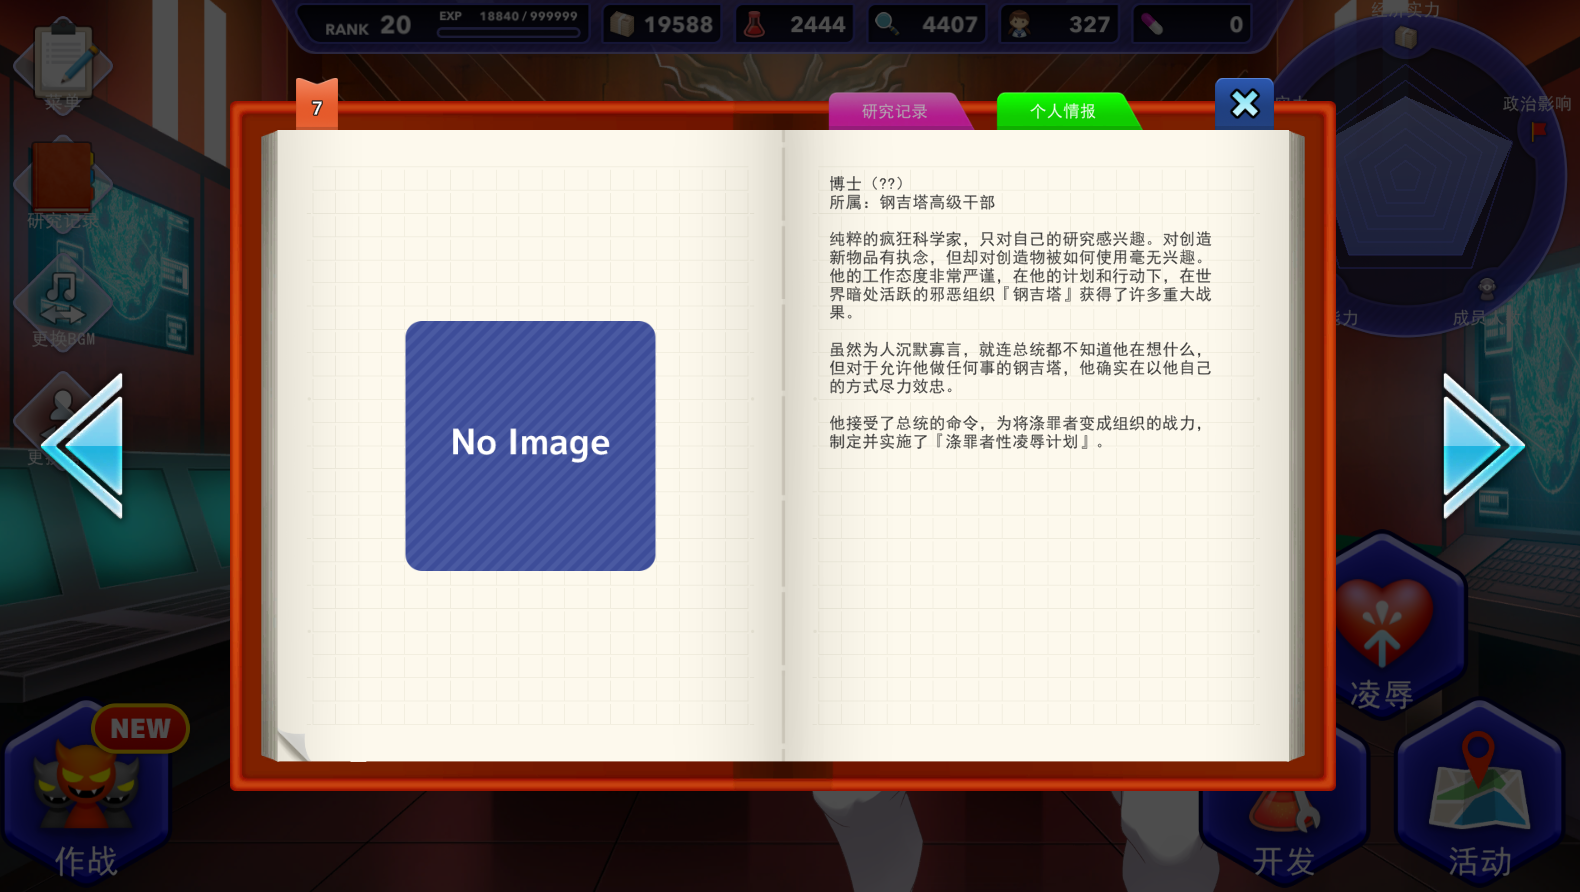
Task: Close the book with the X button
Action: point(1244,104)
